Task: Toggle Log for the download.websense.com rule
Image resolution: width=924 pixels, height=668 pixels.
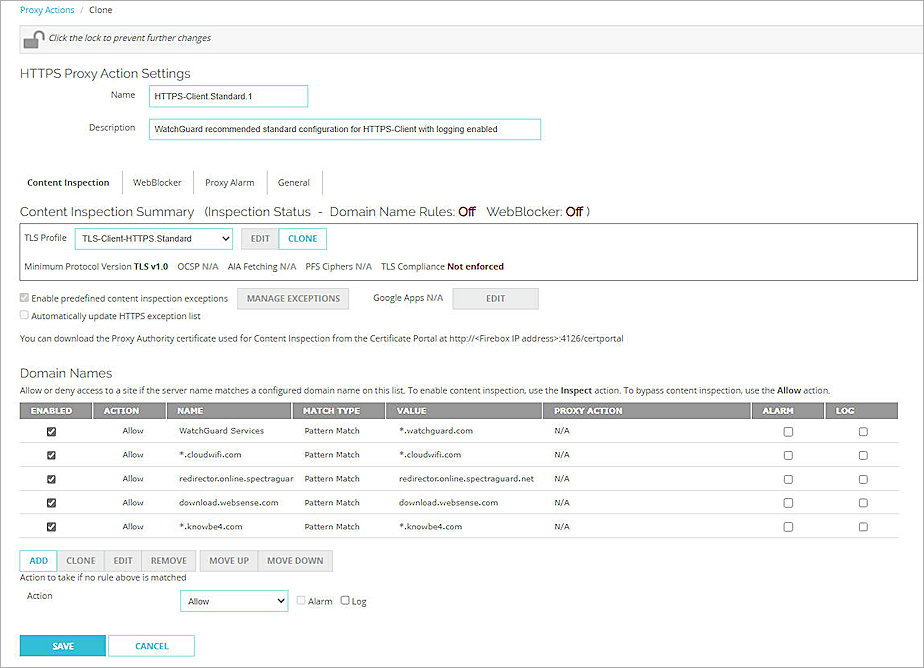Action: [863, 503]
